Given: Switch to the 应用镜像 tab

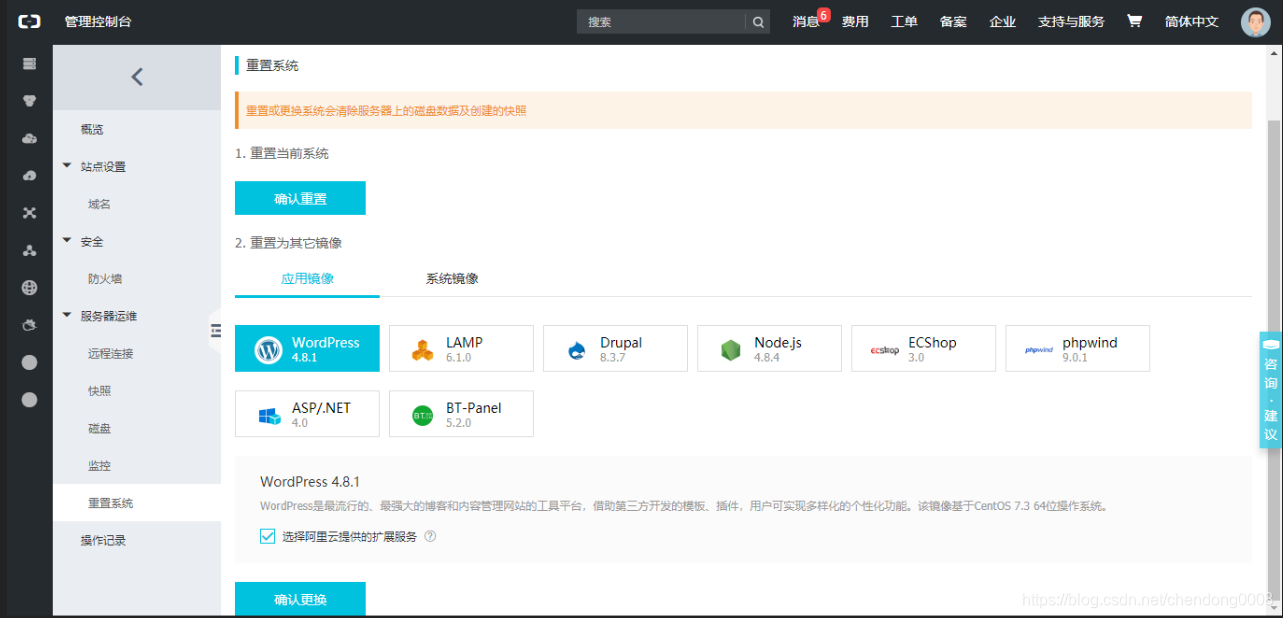Looking at the screenshot, I should coord(307,279).
